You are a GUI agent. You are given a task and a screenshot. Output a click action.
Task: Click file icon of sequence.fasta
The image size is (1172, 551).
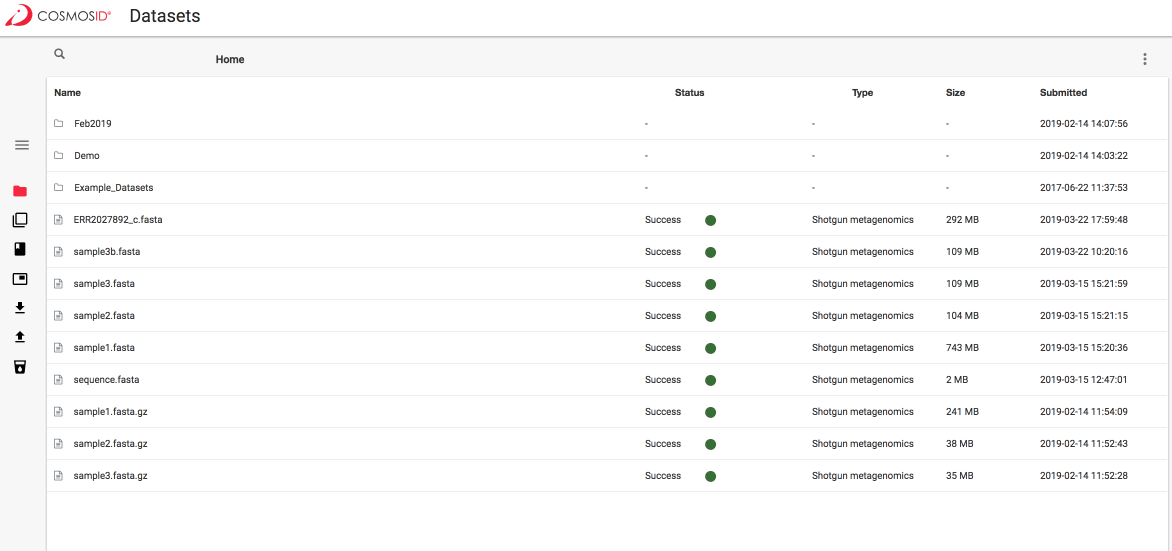pos(58,380)
